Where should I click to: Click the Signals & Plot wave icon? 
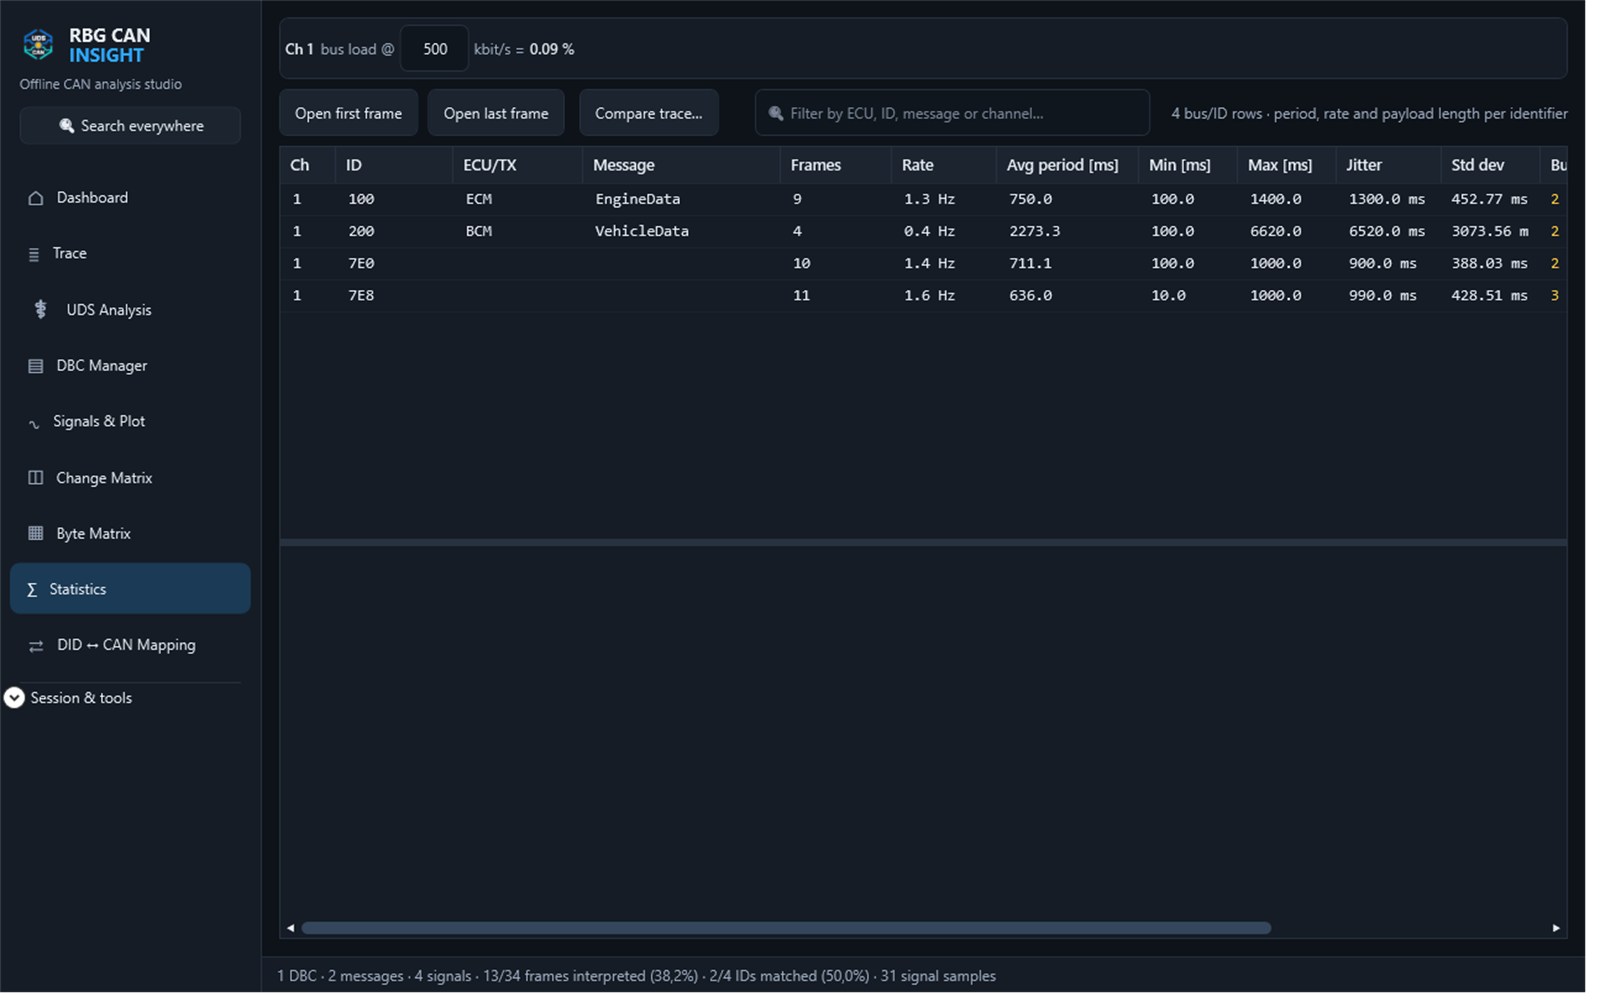pos(34,423)
